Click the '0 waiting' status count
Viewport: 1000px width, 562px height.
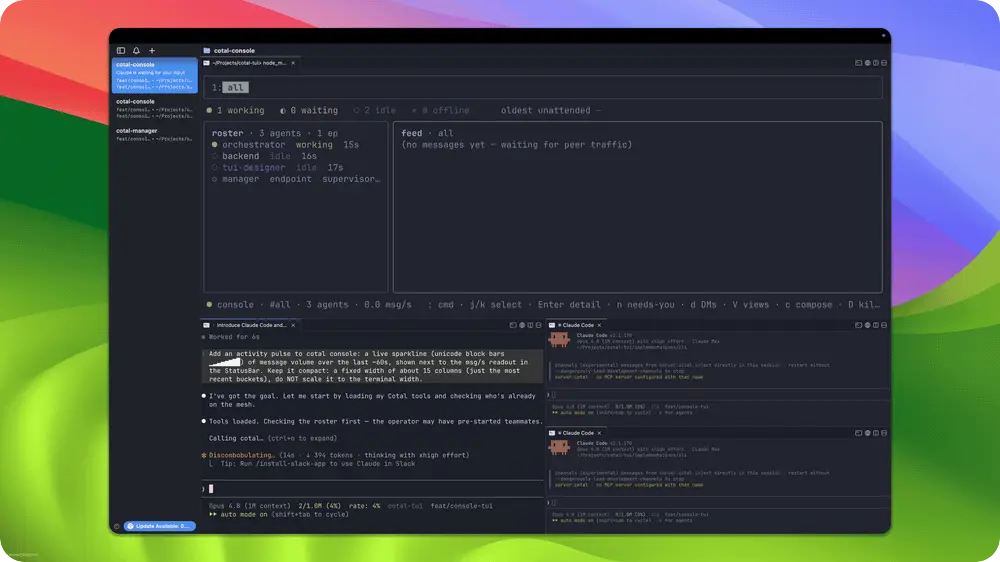[309, 110]
